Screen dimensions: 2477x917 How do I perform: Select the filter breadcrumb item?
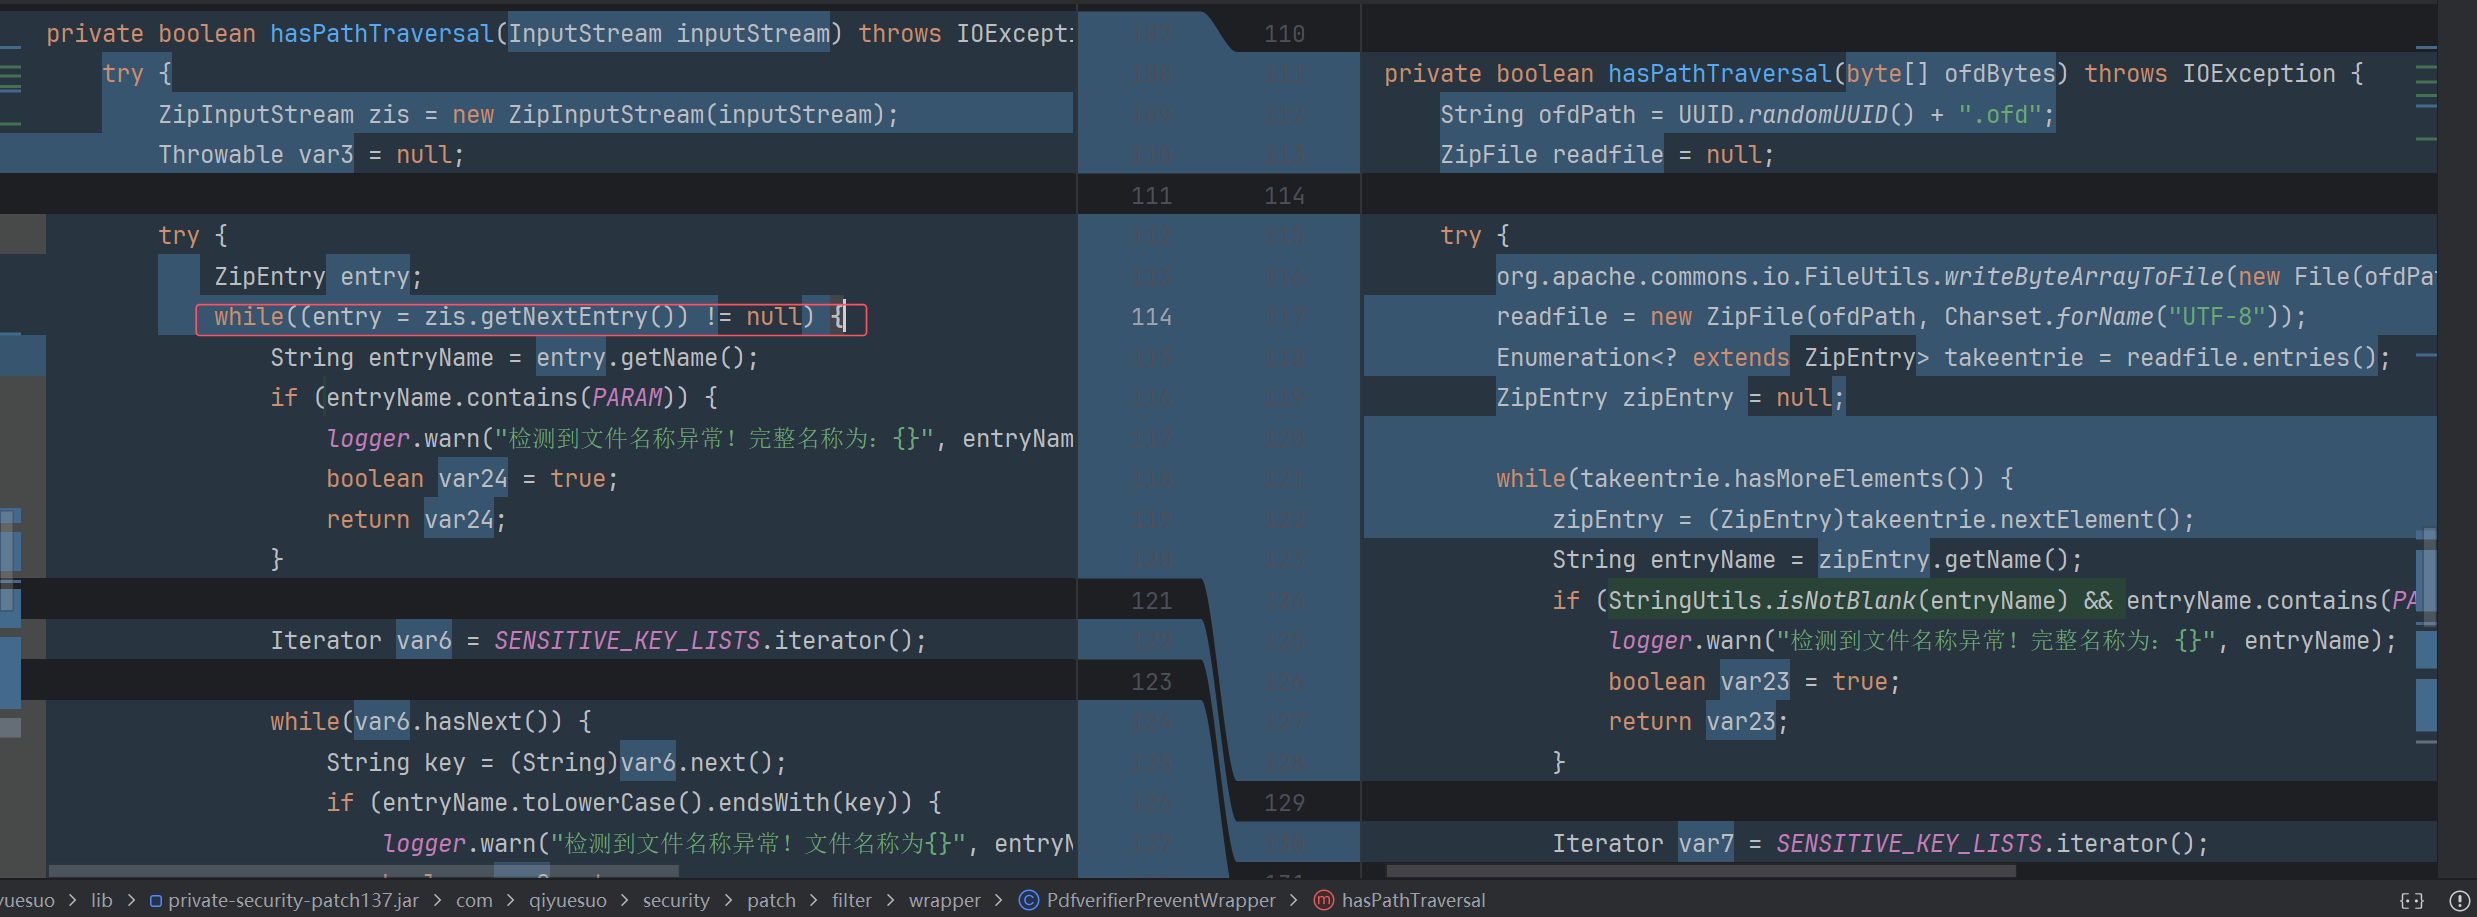852,900
